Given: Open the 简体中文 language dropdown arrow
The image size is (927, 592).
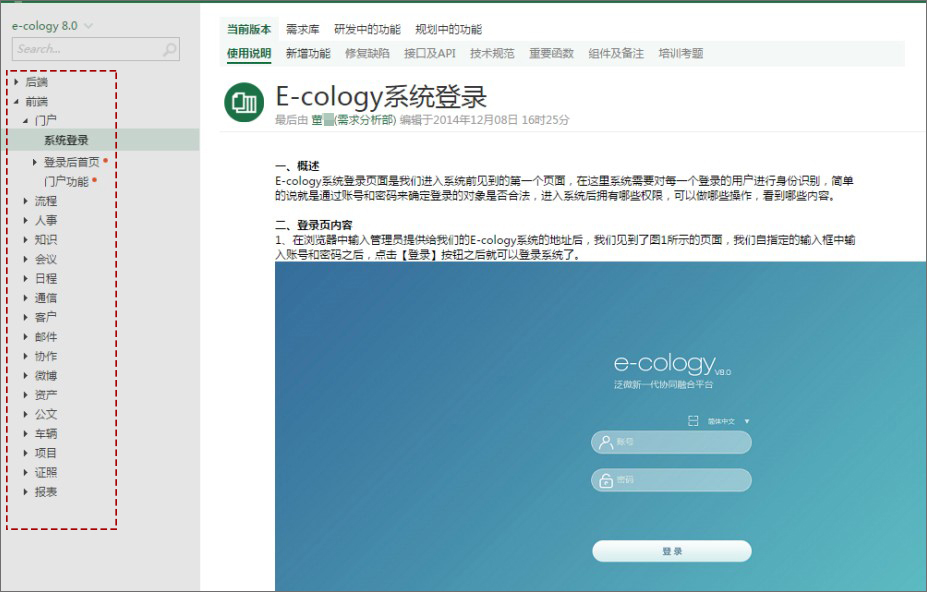Looking at the screenshot, I should (747, 421).
